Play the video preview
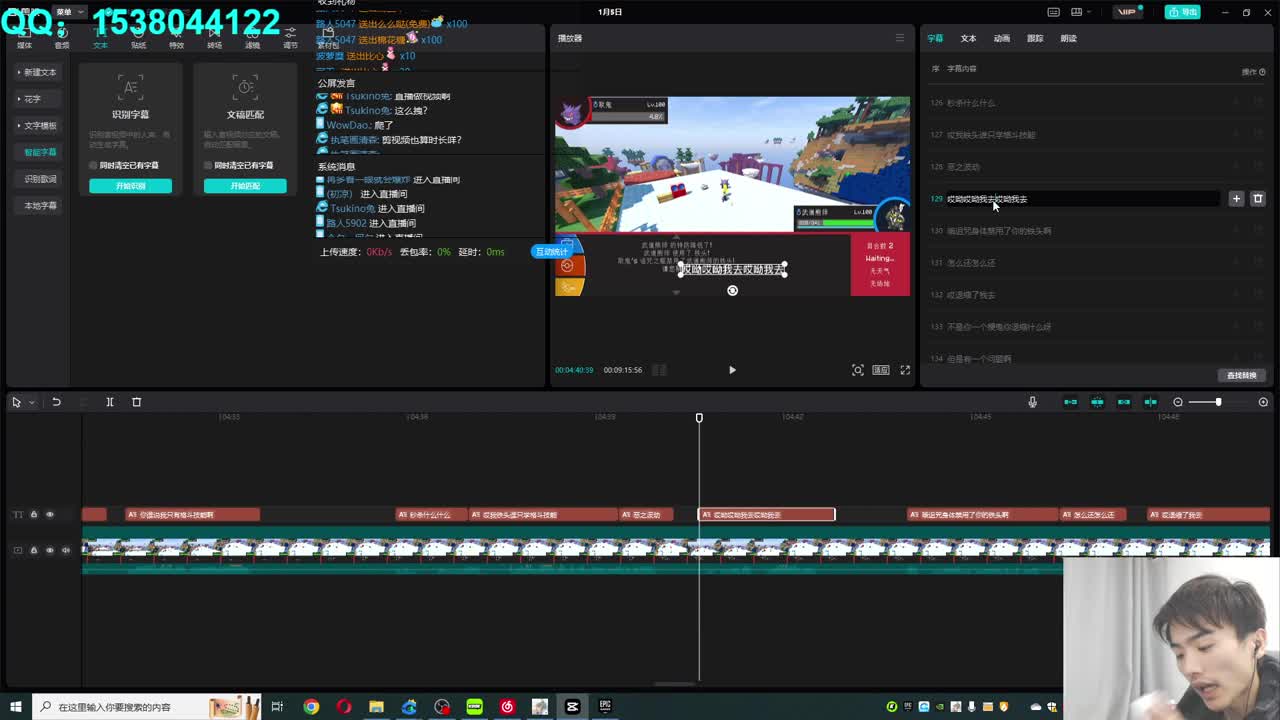 732,370
